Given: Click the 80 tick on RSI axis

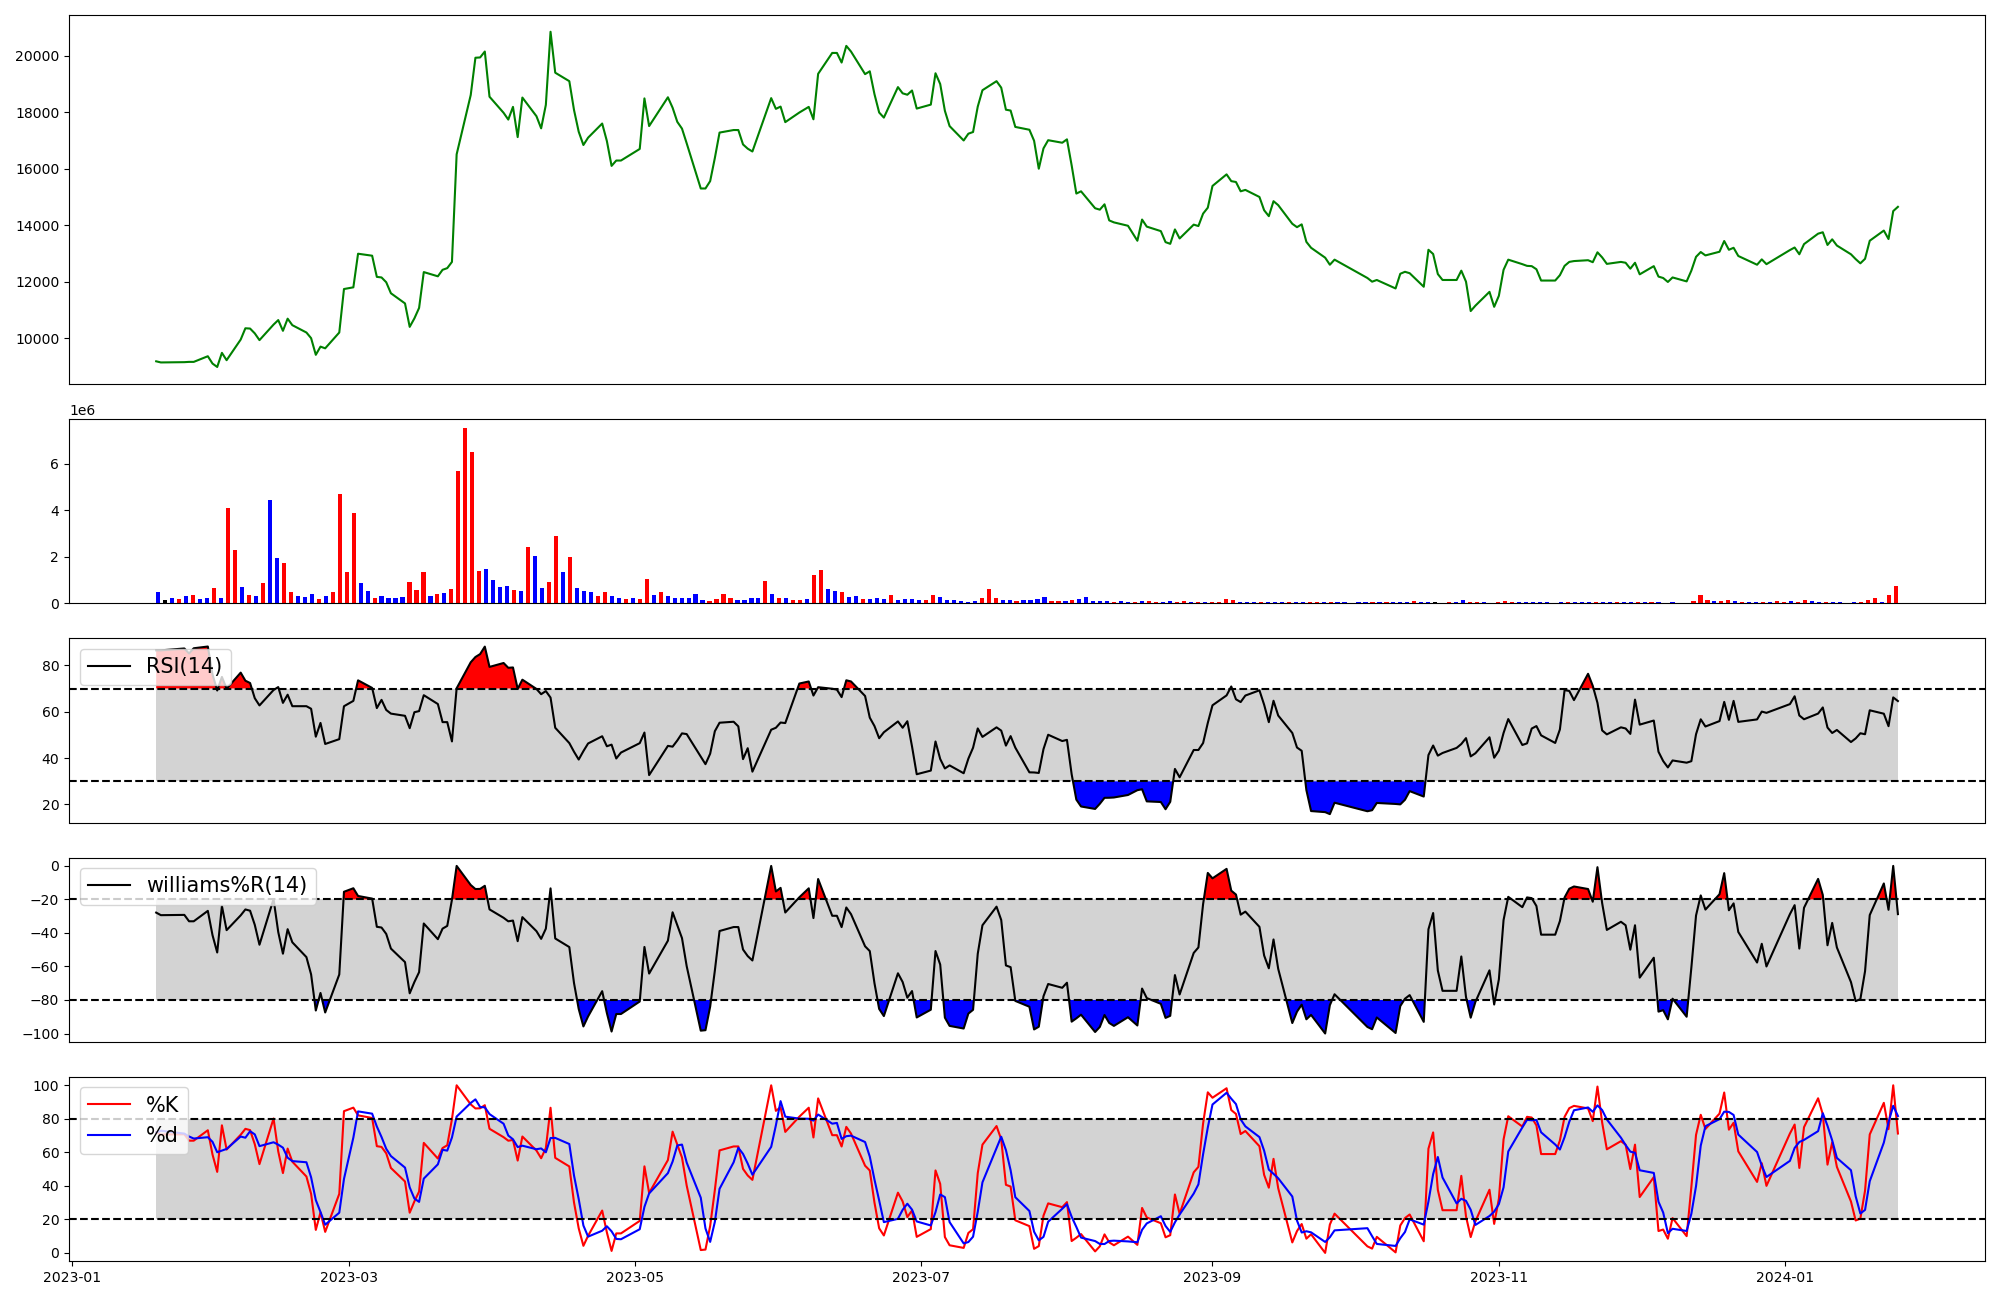Looking at the screenshot, I should point(50,666).
